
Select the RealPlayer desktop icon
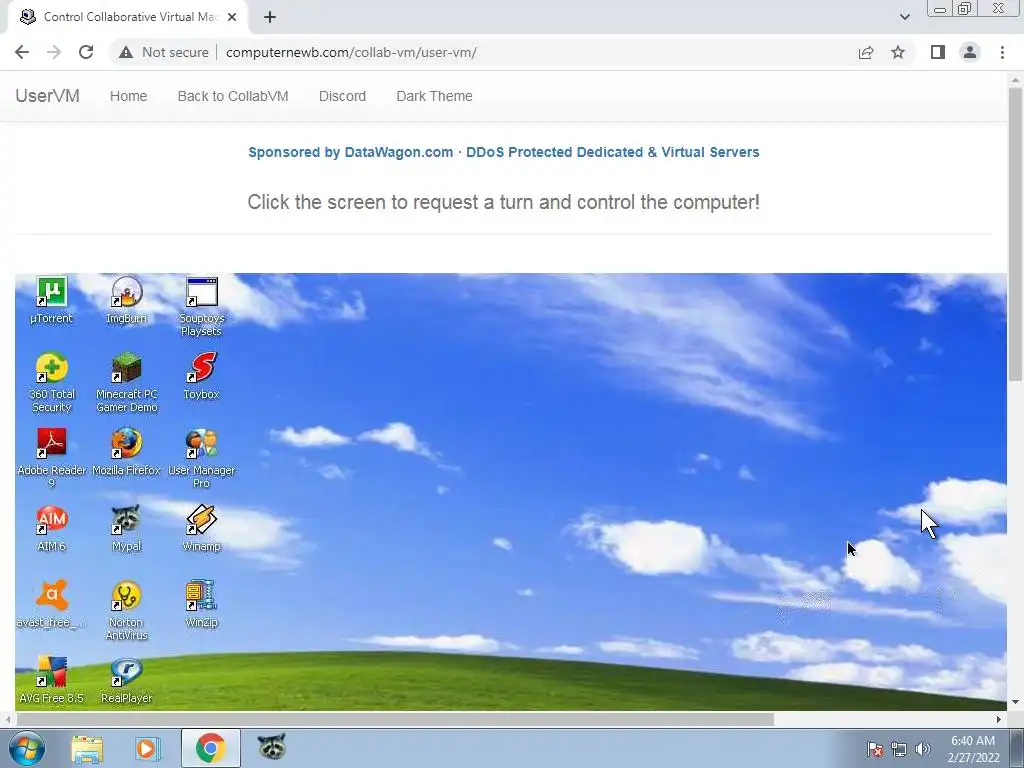point(126,680)
